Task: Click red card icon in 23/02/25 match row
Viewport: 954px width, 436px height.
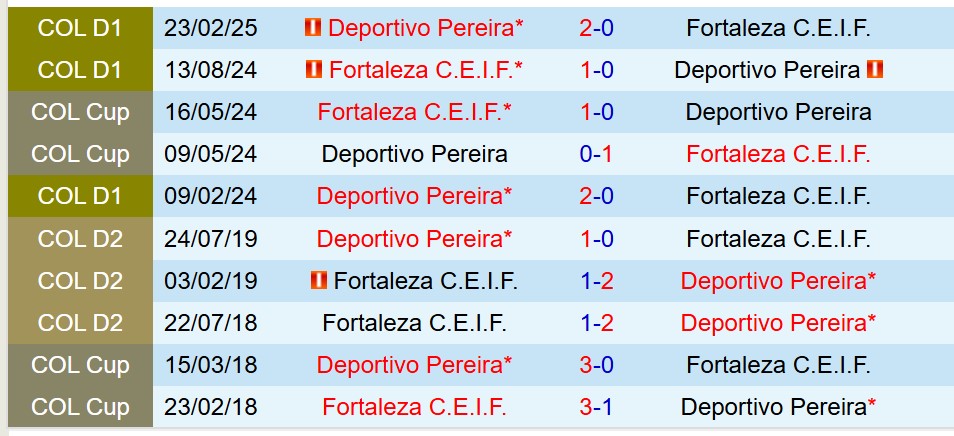Action: tap(313, 28)
